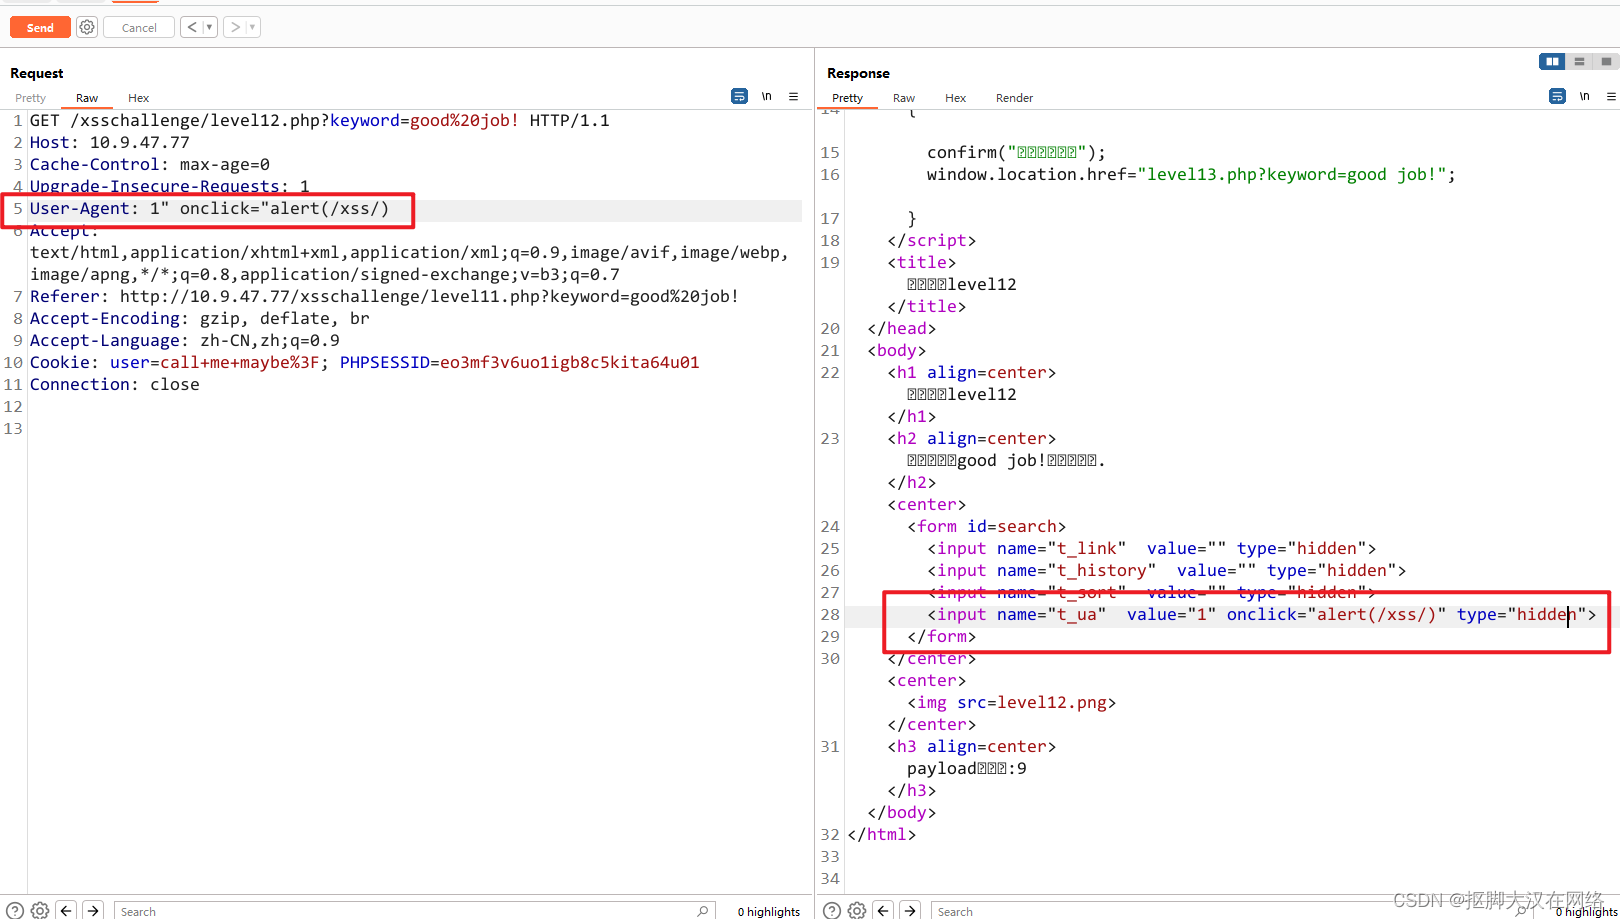Toggle word wrap in the Response panel
Viewport: 1620px width, 919px height.
(x=1557, y=97)
